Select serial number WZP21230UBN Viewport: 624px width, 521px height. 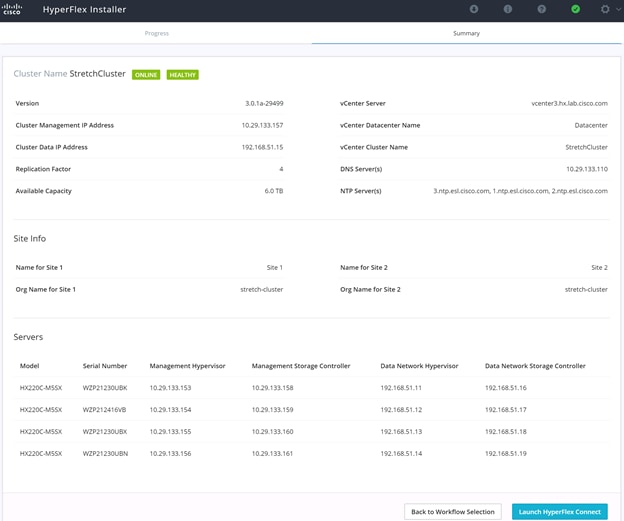click(x=105, y=453)
